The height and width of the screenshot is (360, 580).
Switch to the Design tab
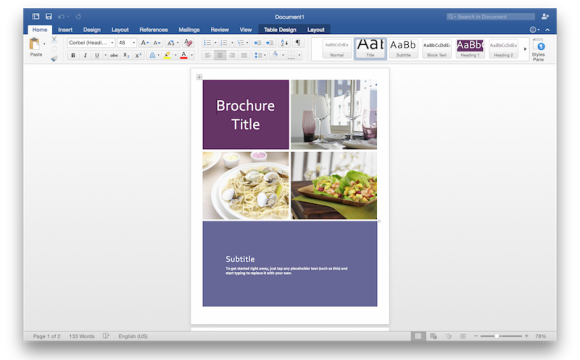pyautogui.click(x=92, y=30)
